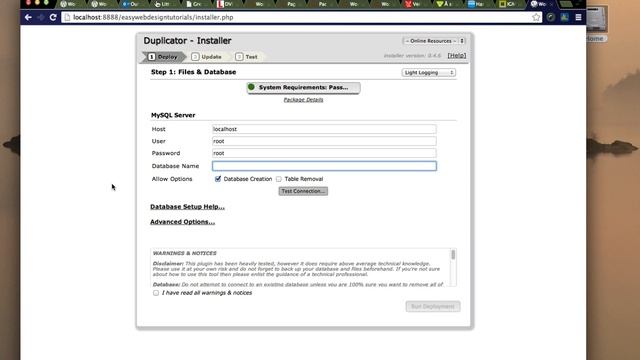Uncheck the Database Creation checkbox
640x360 pixels.
tap(218, 179)
